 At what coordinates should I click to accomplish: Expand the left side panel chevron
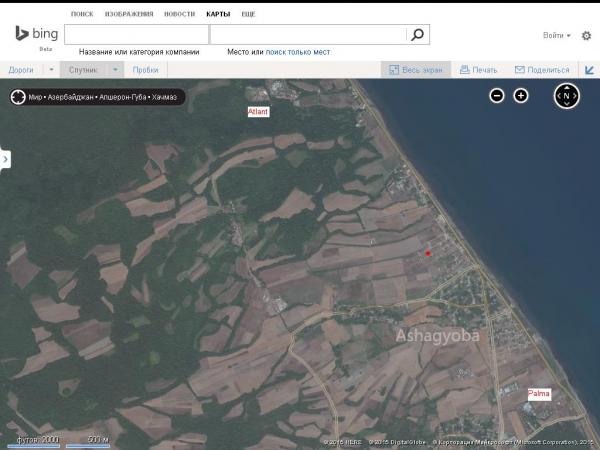click(x=5, y=158)
